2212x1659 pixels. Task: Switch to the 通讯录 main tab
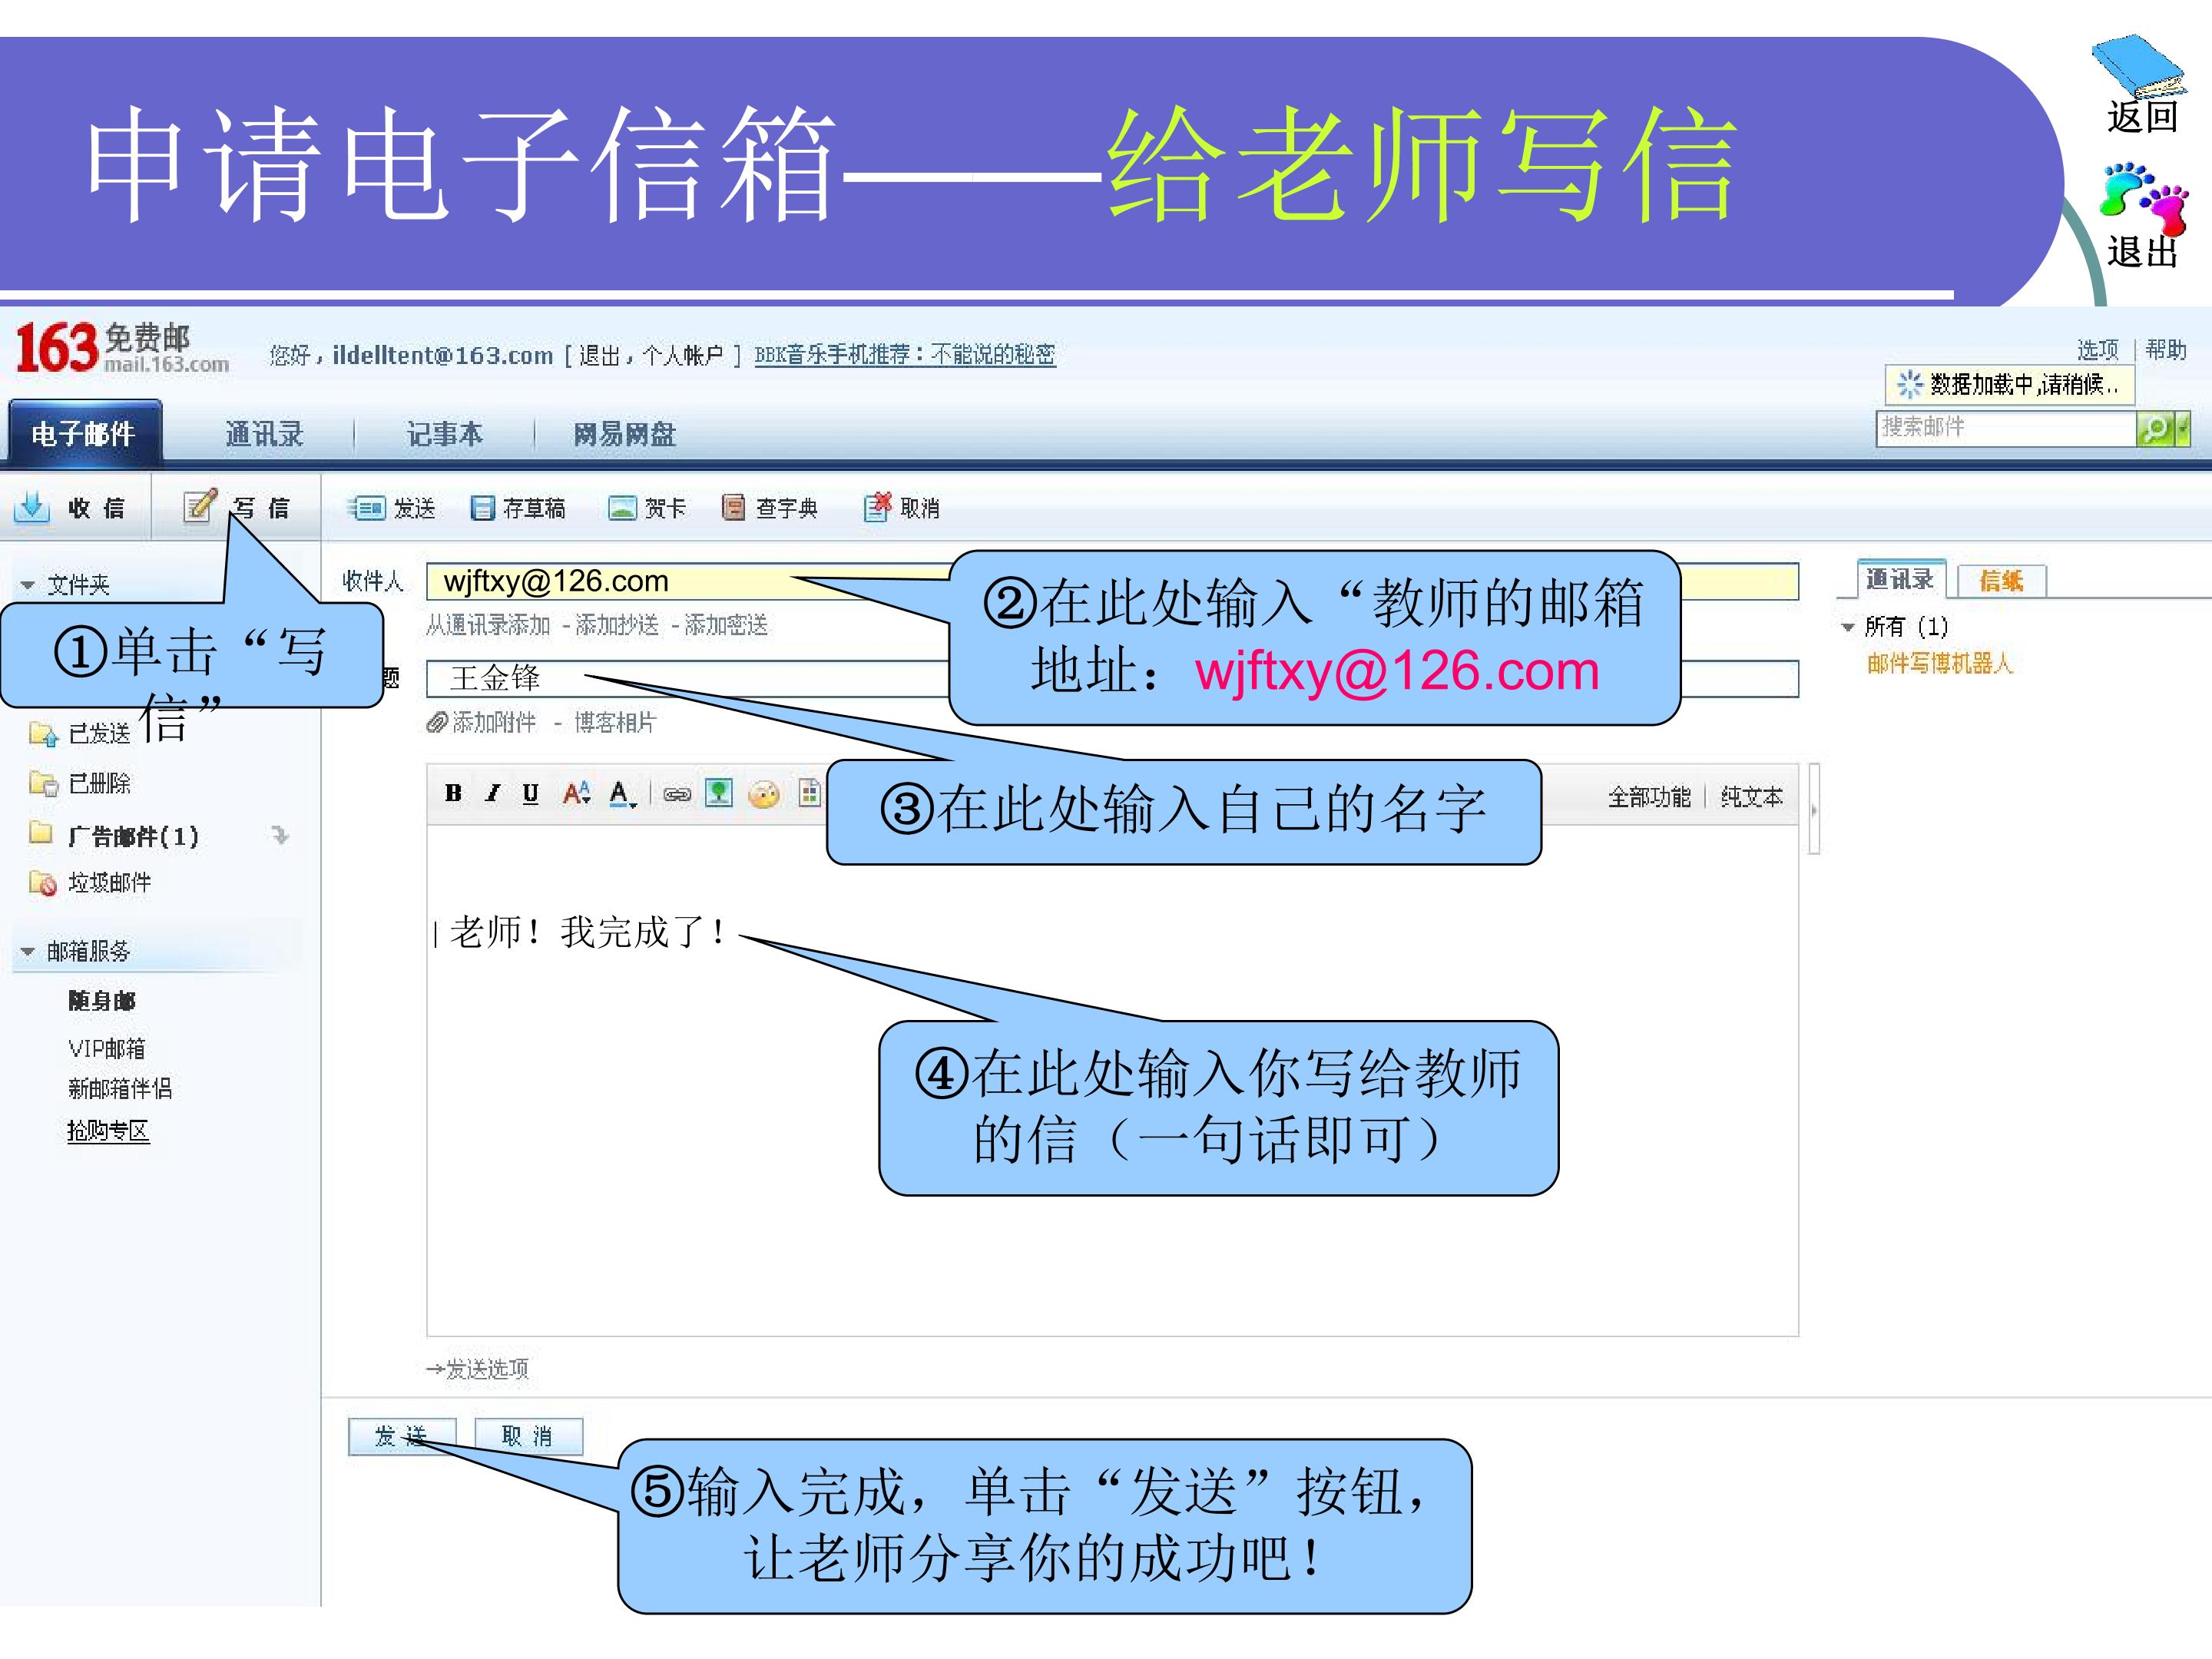coord(264,434)
